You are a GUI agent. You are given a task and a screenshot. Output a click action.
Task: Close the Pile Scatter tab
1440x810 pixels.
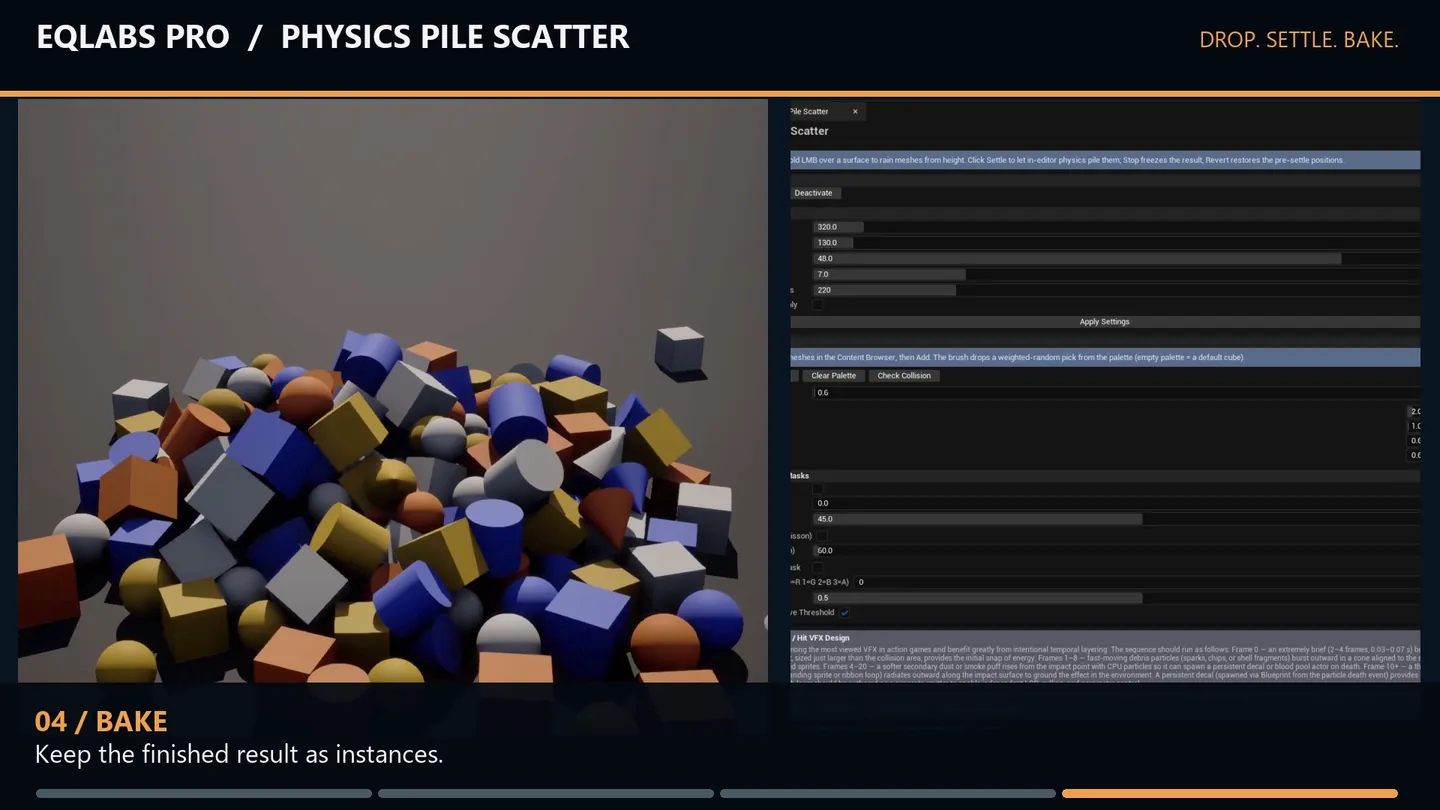click(x=855, y=112)
